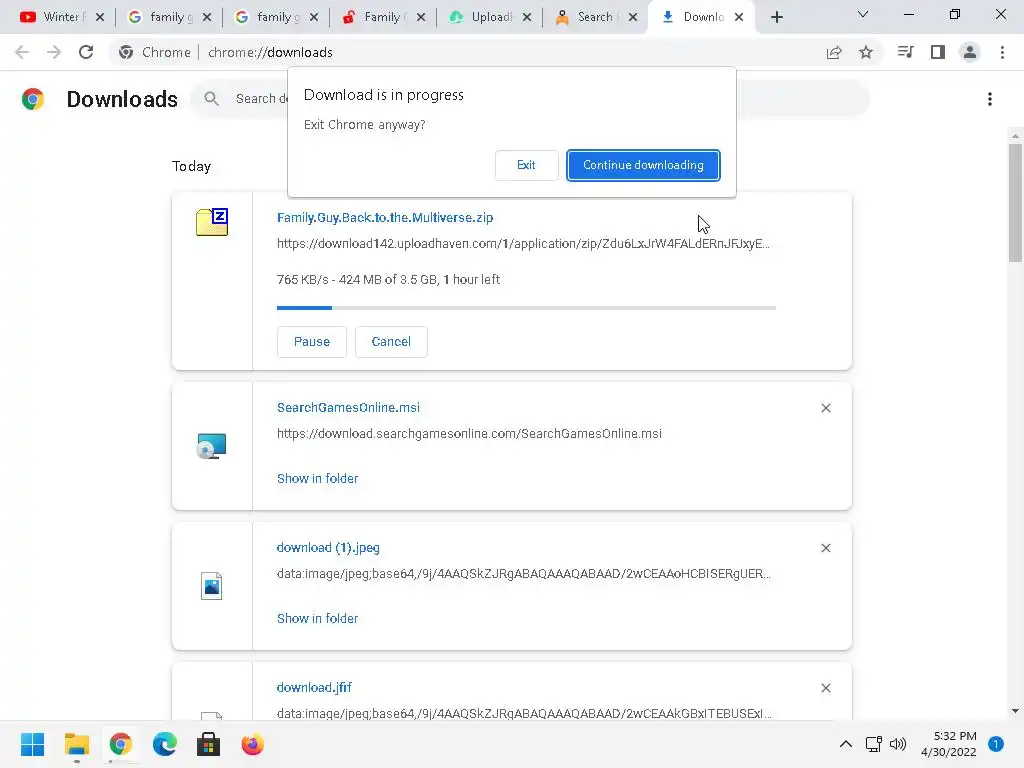Cancel the Family Guy zip download
1024x768 pixels.
pyautogui.click(x=391, y=342)
